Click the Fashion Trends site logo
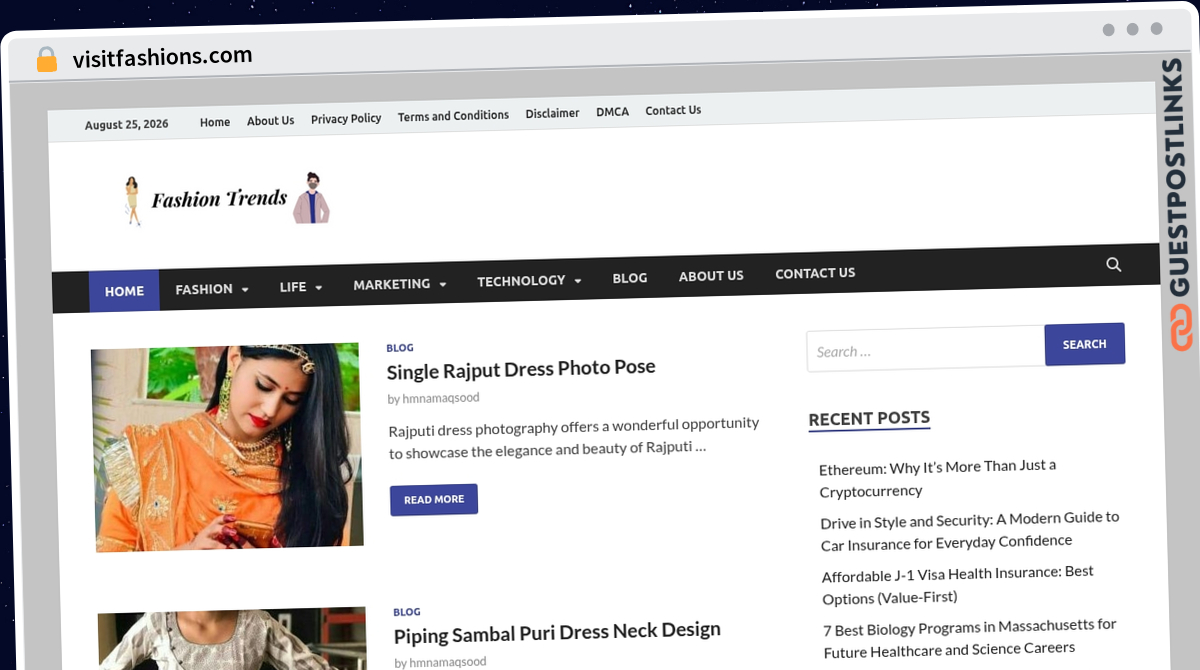 point(226,198)
